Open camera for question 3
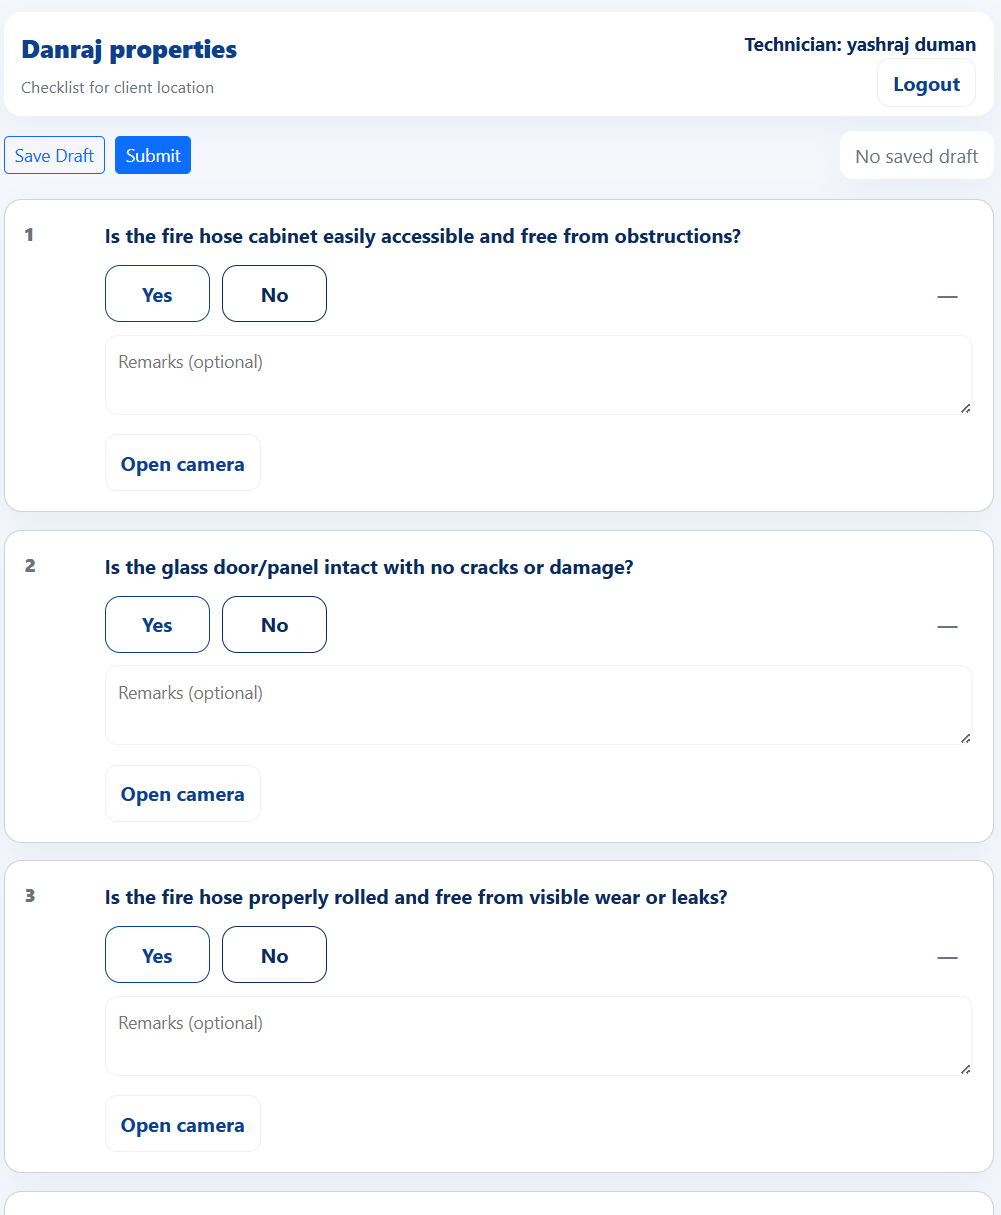Viewport: 1001px width, 1215px height. point(182,1123)
